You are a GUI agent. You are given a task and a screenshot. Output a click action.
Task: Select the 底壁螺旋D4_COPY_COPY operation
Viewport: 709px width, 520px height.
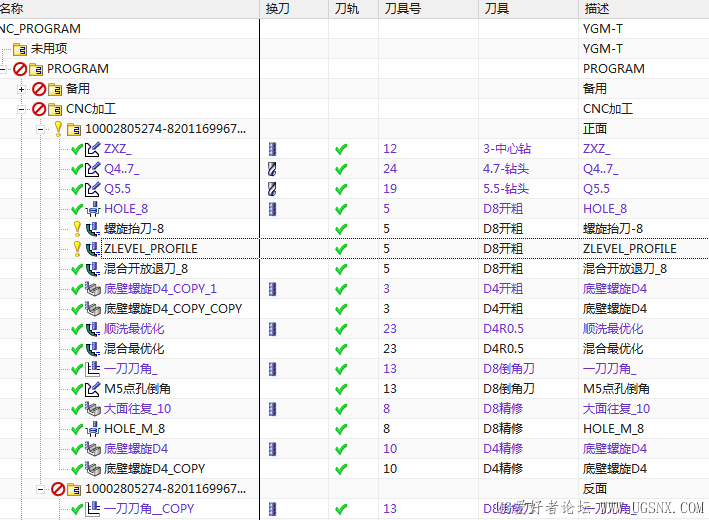[x=173, y=309]
